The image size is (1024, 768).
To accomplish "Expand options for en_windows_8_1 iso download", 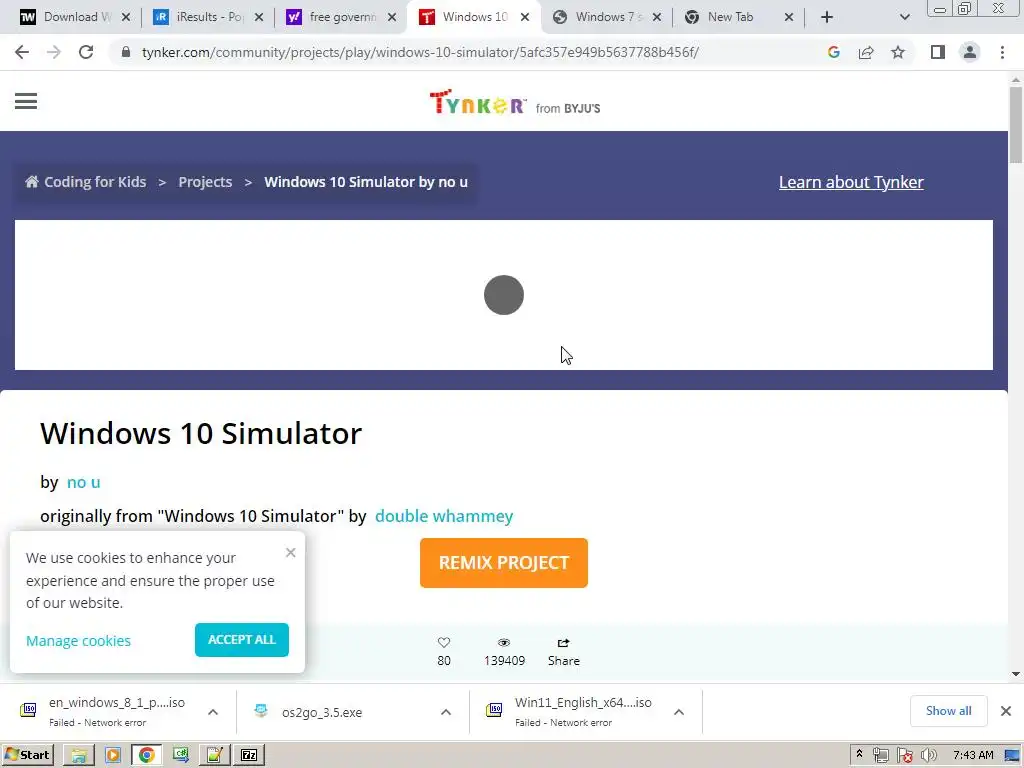I will pos(213,712).
